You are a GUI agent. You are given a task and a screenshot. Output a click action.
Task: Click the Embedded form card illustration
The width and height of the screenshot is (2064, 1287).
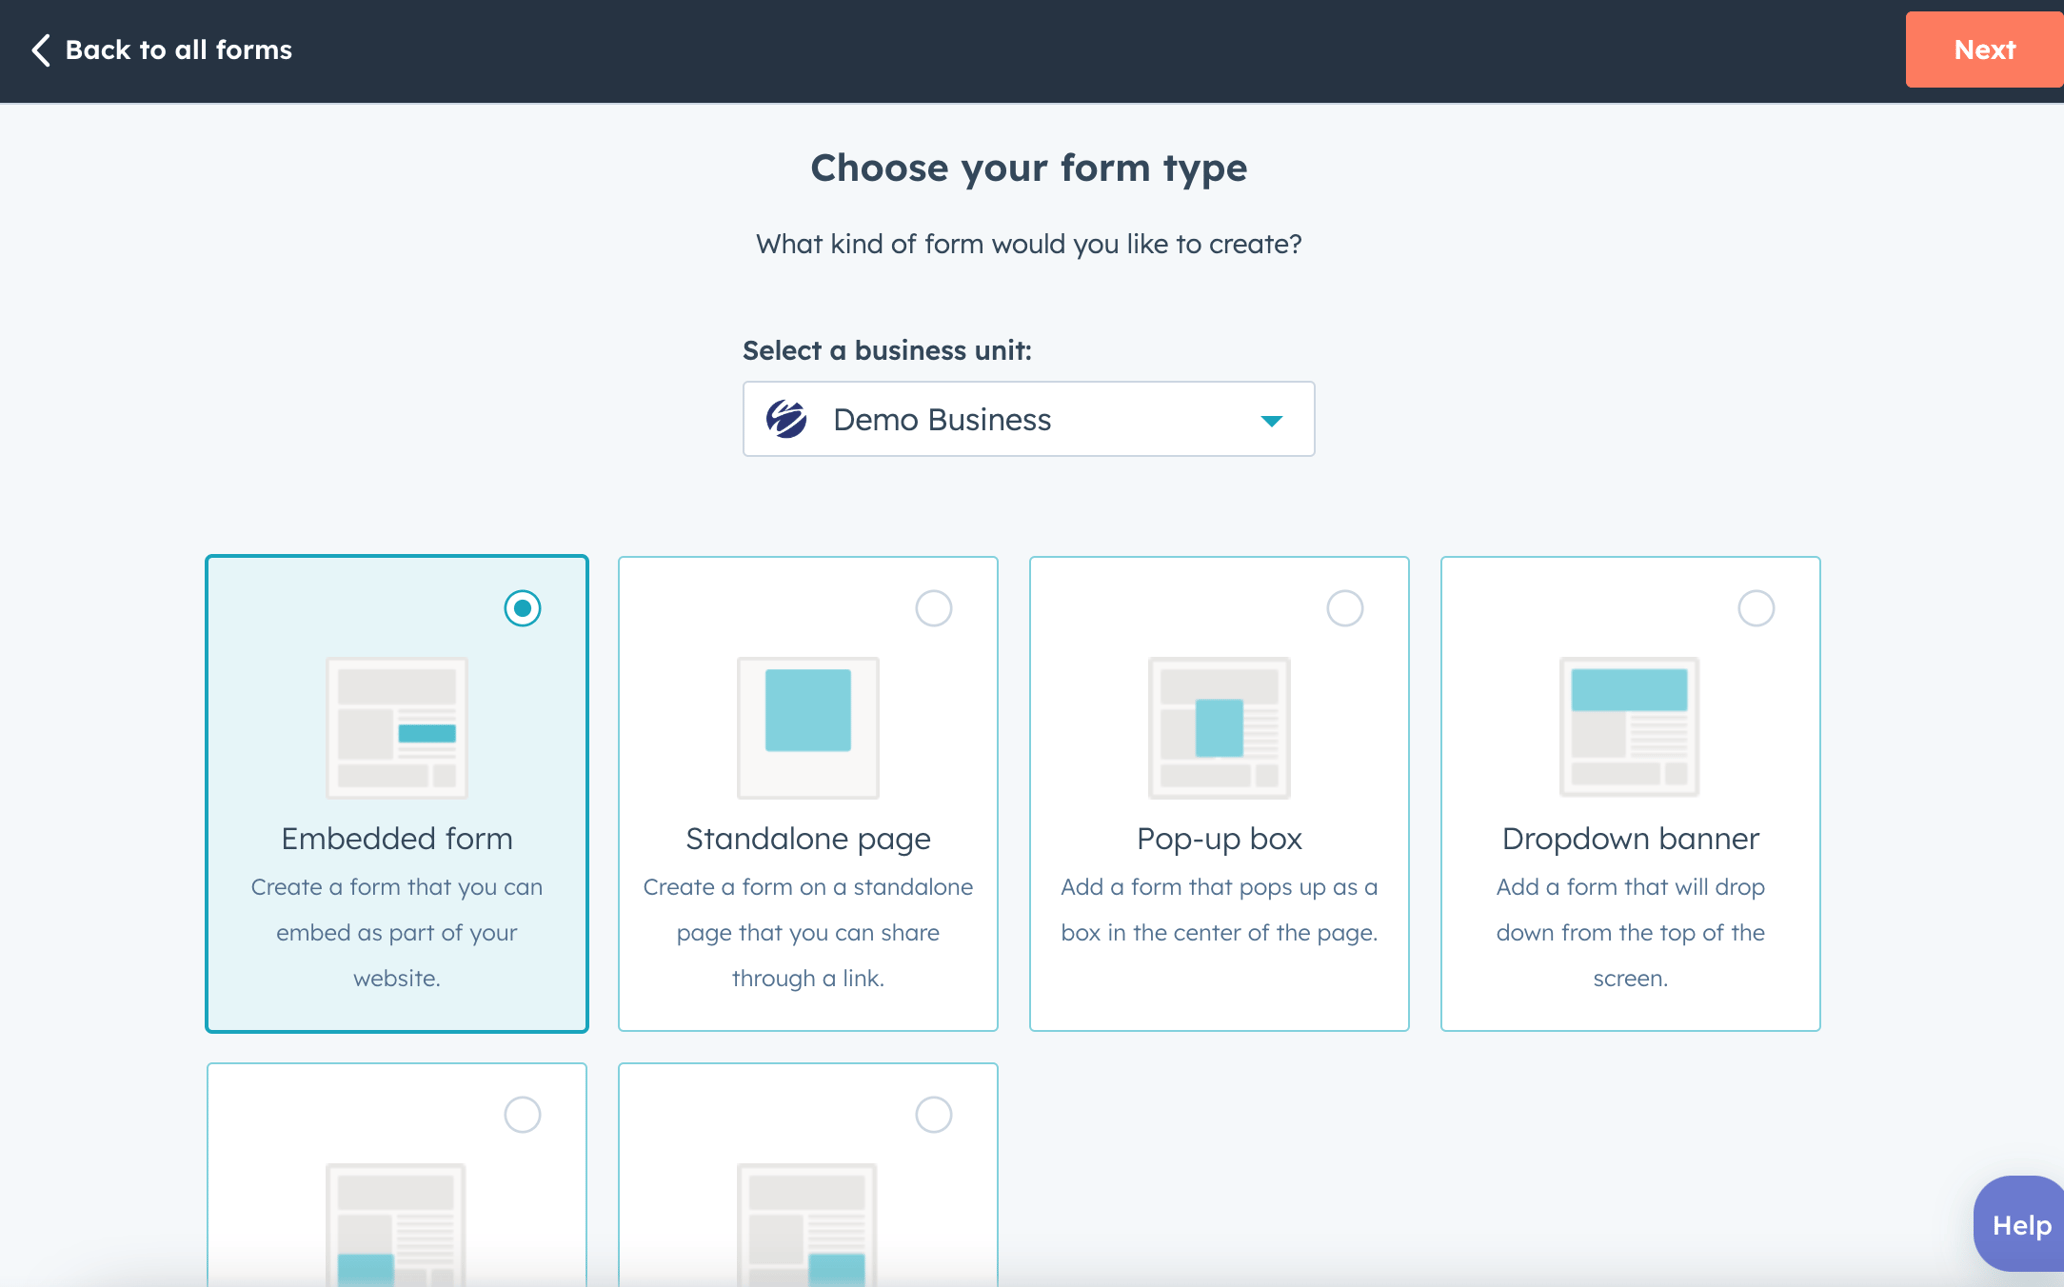(x=396, y=727)
